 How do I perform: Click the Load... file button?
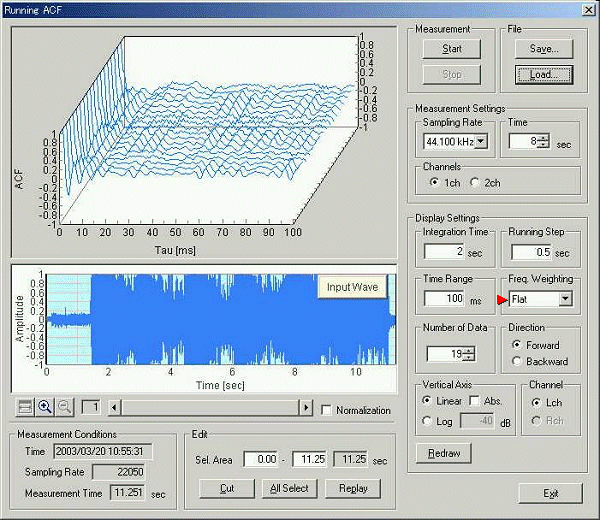(x=543, y=74)
